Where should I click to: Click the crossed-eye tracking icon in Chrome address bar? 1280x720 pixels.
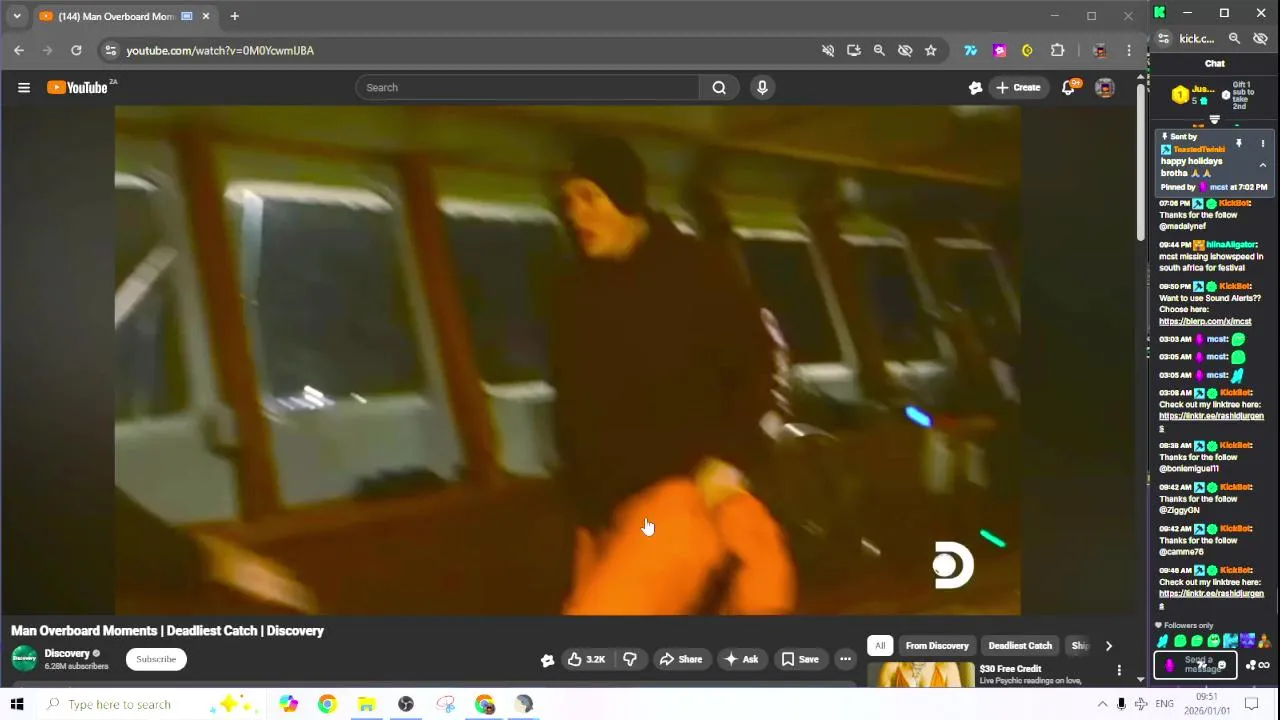pos(905,50)
